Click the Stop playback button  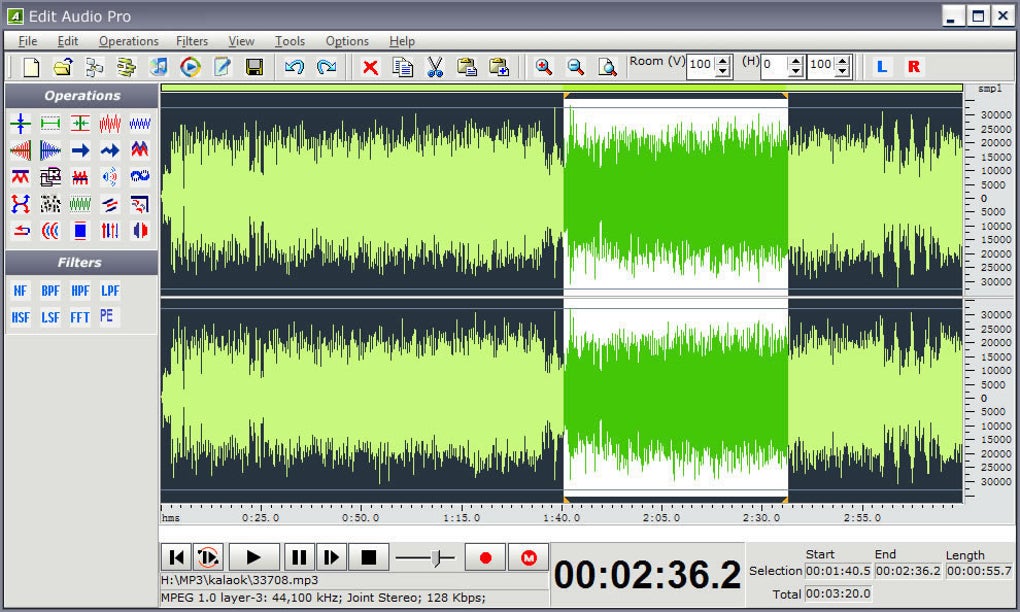click(x=369, y=557)
